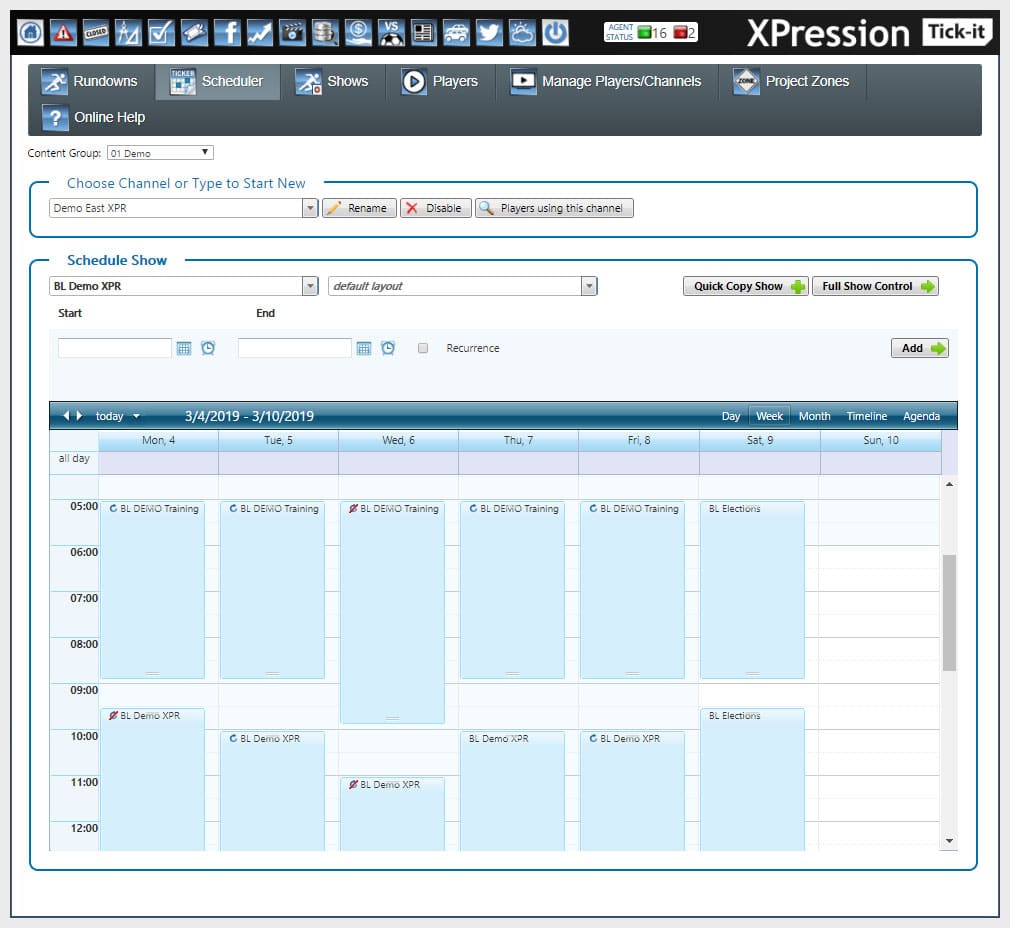Open the Start time clock picker
Viewport: 1010px width, 928px height.
[x=208, y=348]
